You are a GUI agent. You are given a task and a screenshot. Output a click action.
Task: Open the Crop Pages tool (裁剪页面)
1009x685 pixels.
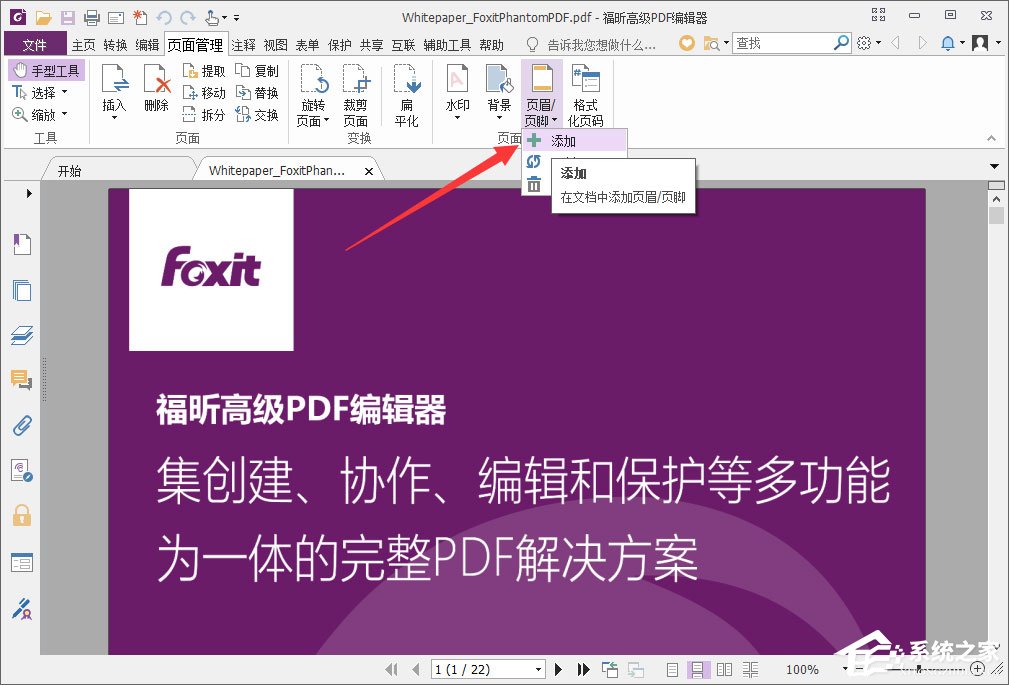pos(356,95)
